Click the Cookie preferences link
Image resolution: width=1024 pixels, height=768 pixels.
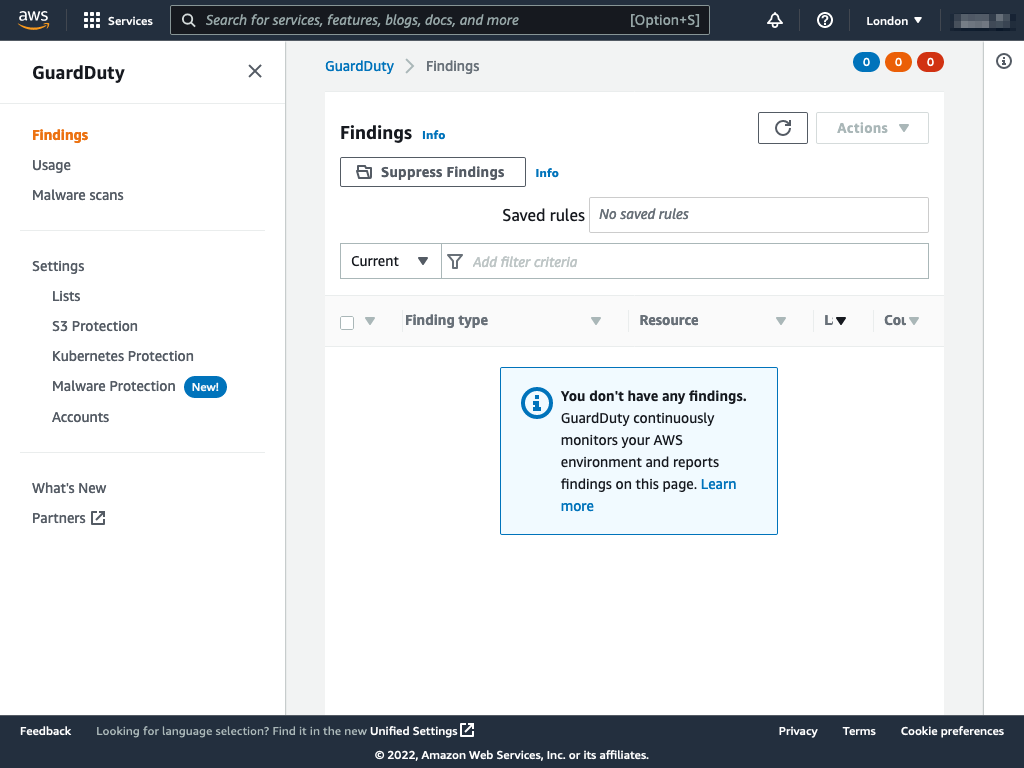tap(952, 731)
